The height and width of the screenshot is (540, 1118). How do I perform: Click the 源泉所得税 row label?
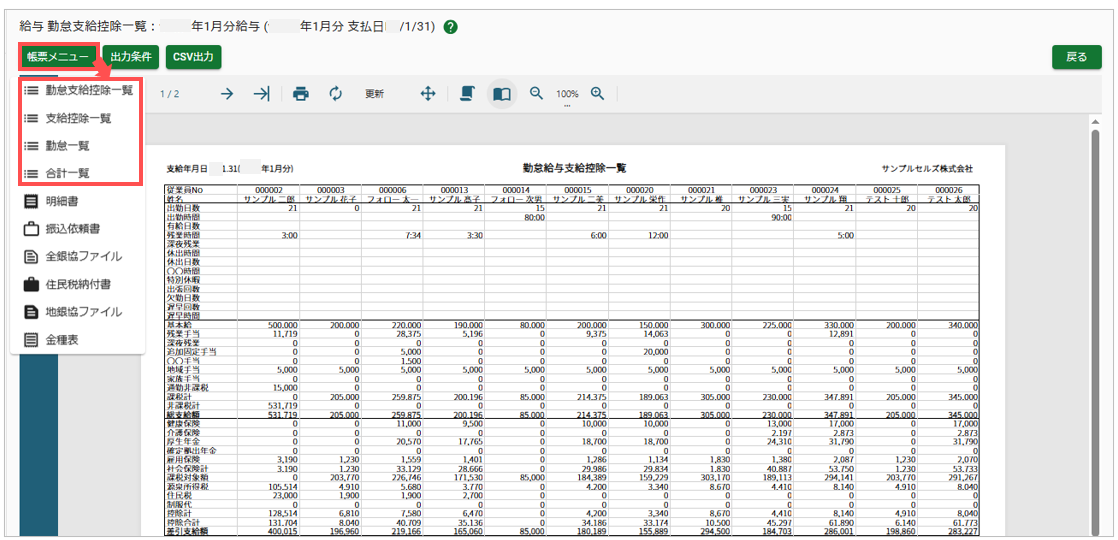pyautogui.click(x=188, y=486)
